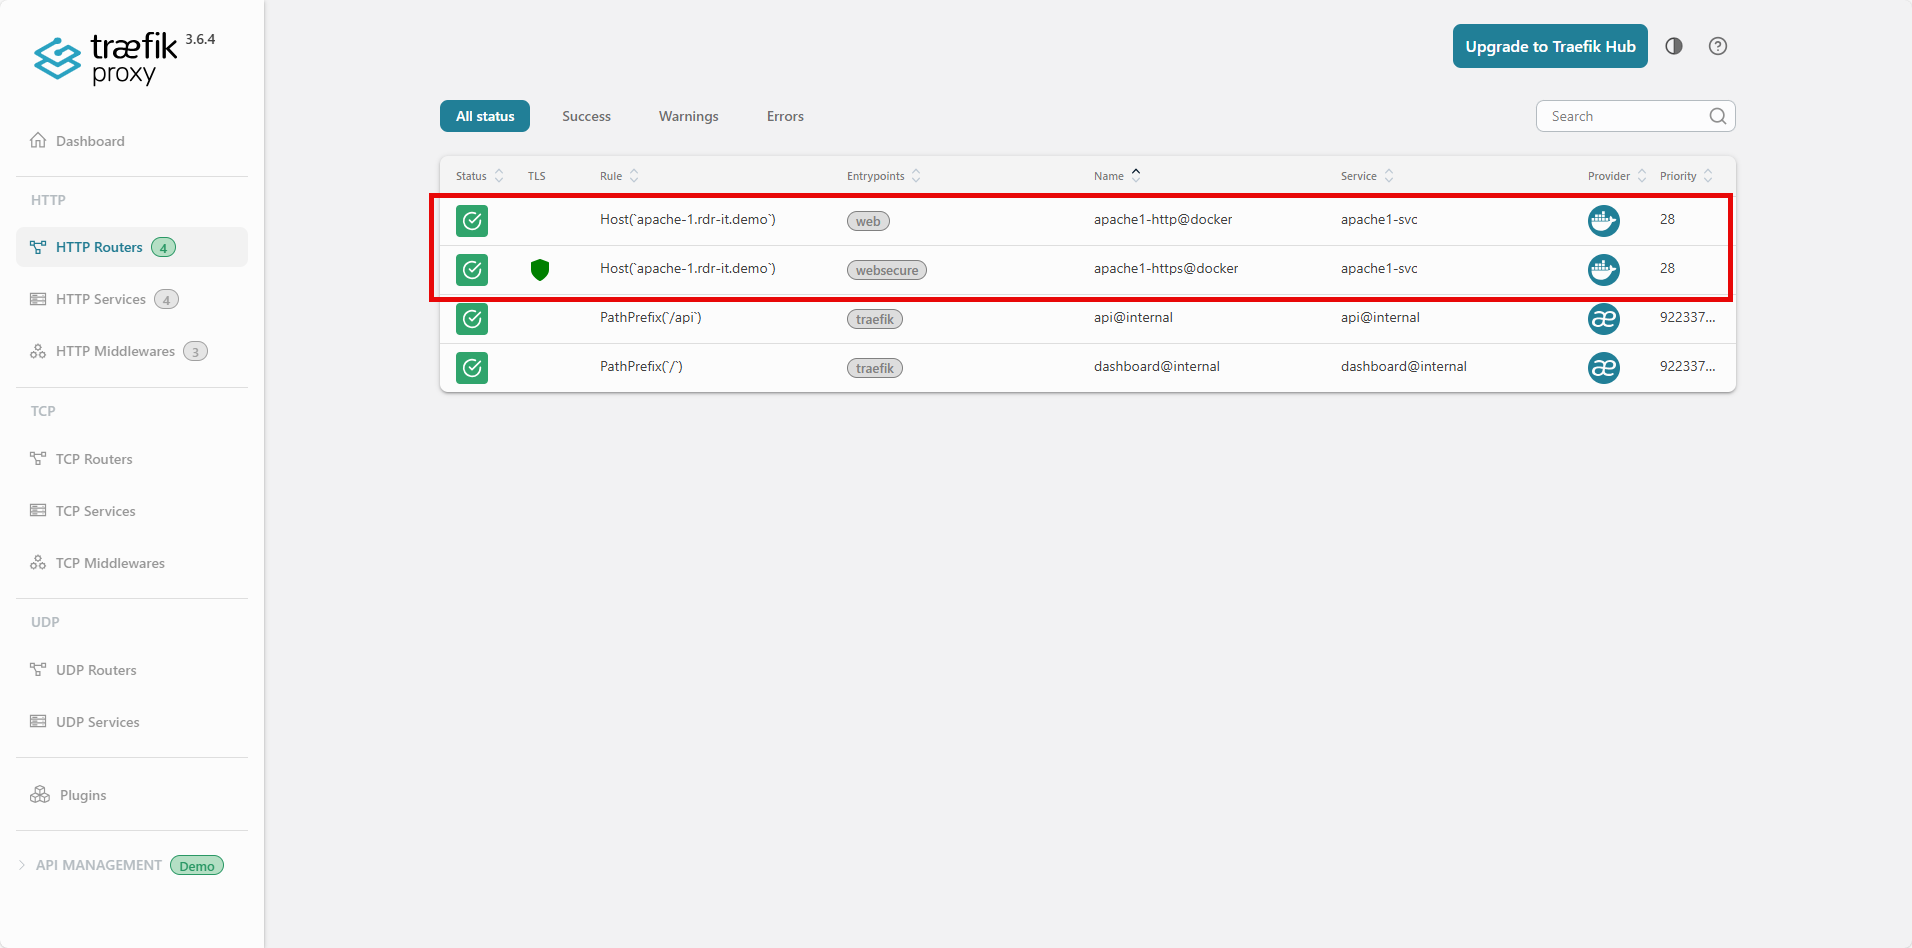Open Plugins from the sidebar
This screenshot has width=1912, height=948.
(x=82, y=795)
